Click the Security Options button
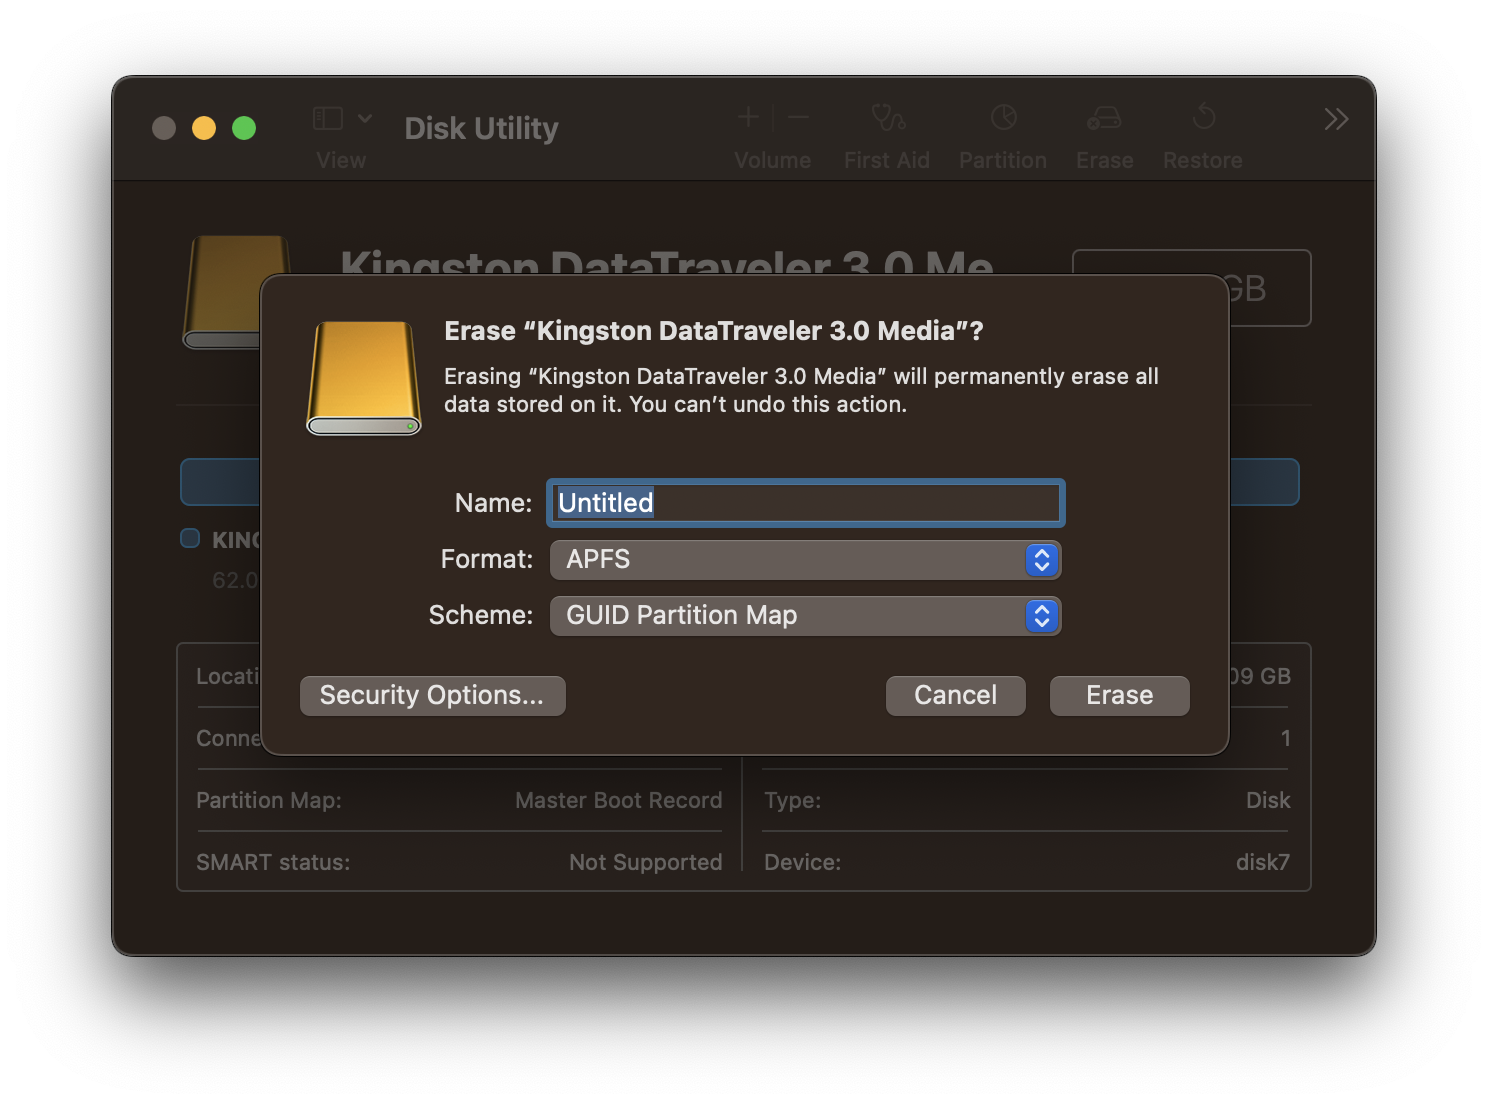The width and height of the screenshot is (1488, 1104). tap(432, 695)
